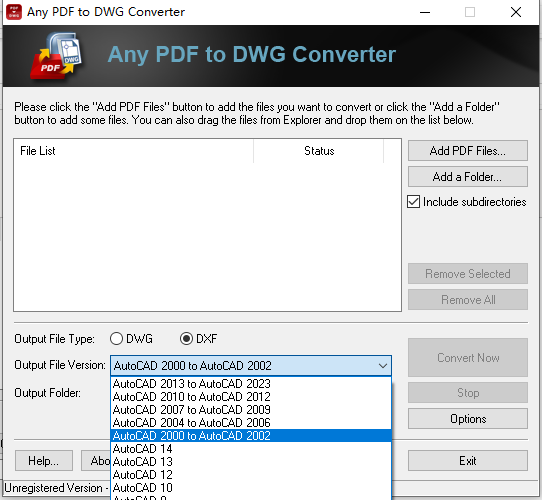Click the PDF to DWG logo in banner
This screenshot has height=500, width=542.
[57, 56]
